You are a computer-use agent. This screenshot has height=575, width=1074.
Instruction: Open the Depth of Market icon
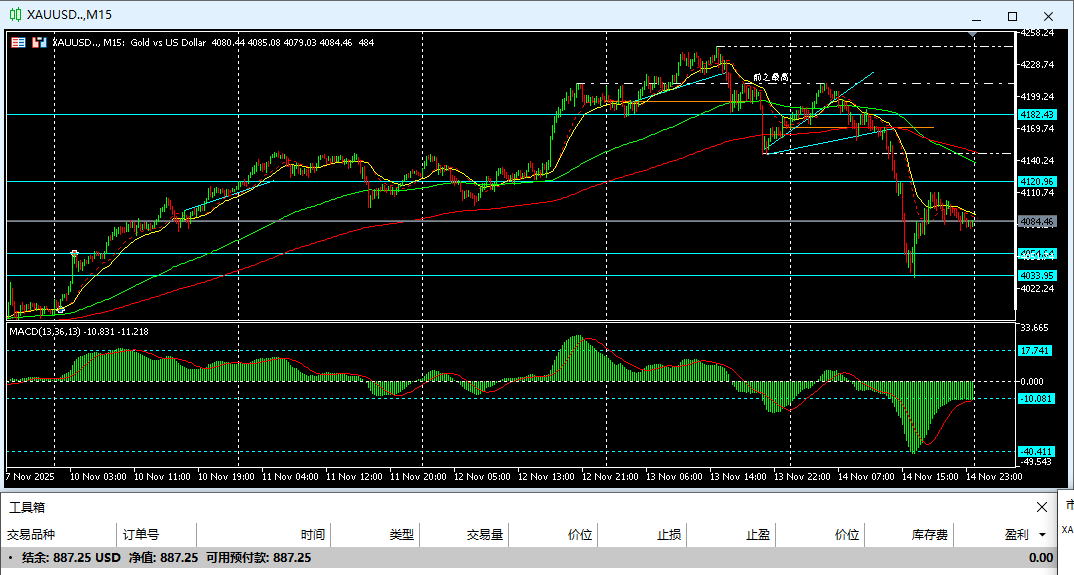click(x=39, y=42)
